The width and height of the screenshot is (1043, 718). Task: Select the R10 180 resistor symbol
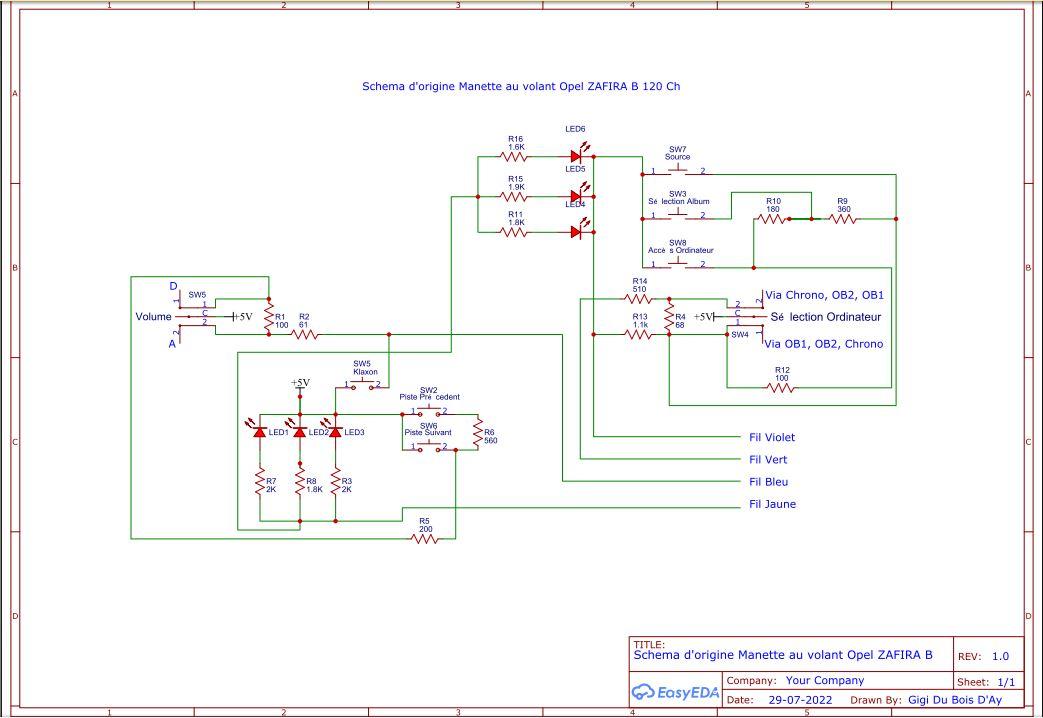(x=772, y=219)
